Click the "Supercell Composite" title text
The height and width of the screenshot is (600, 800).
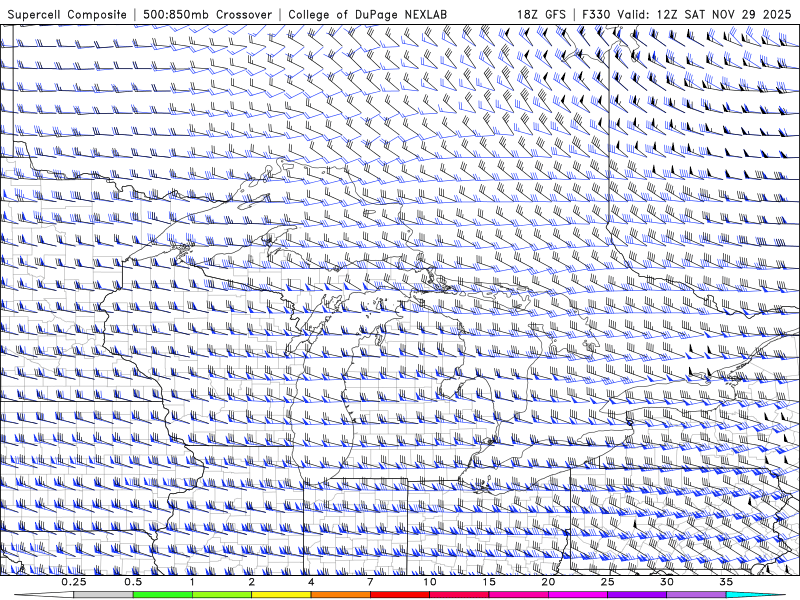(x=67, y=14)
